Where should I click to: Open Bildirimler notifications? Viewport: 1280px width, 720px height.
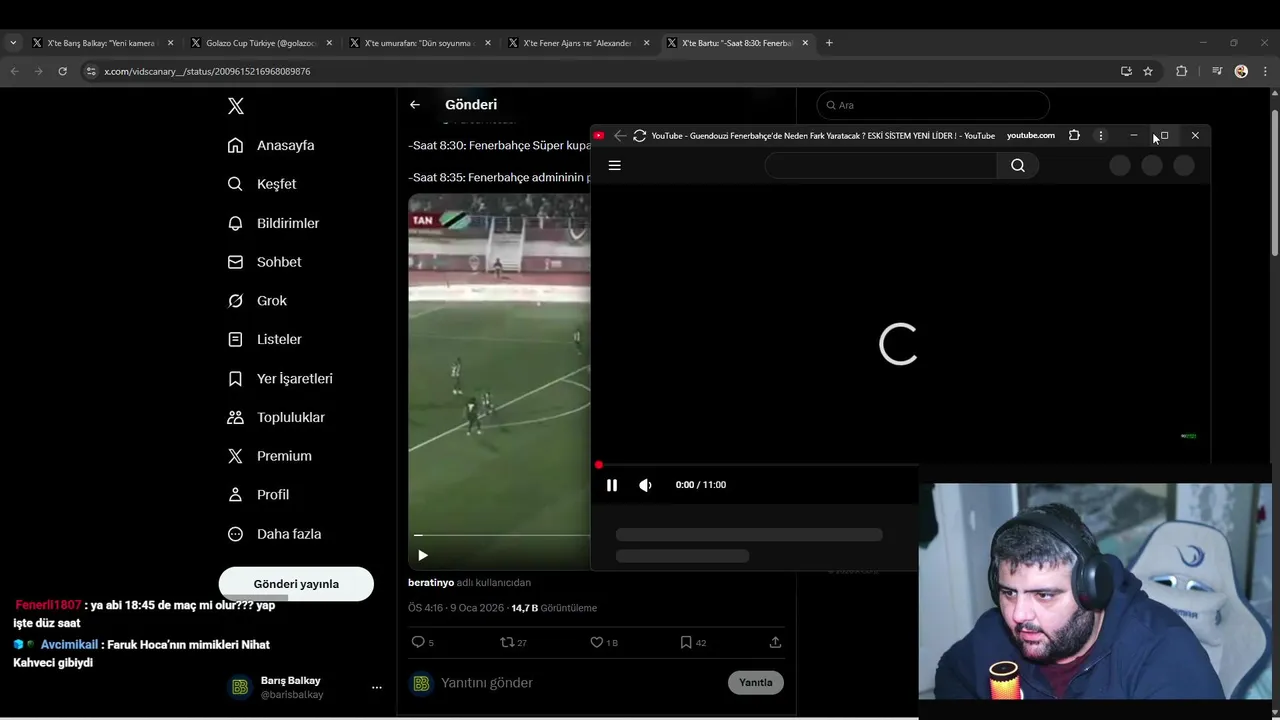[273, 223]
